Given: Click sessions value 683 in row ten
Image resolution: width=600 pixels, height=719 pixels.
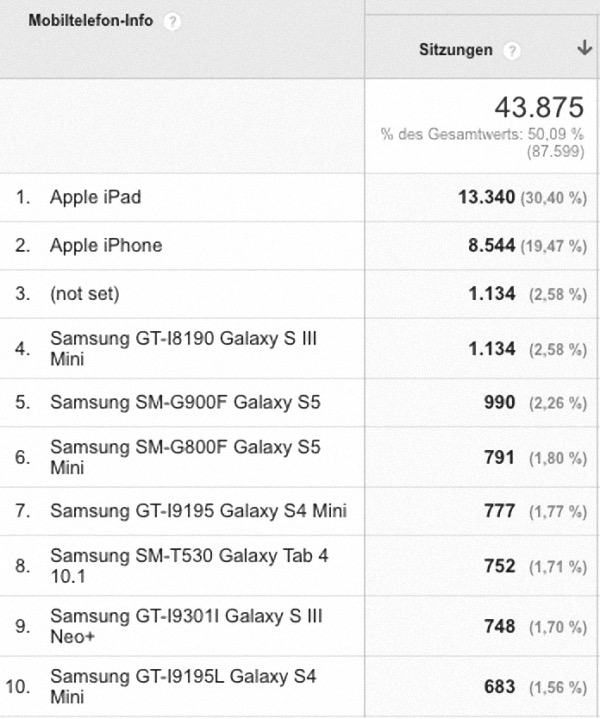Looking at the screenshot, I should [x=500, y=686].
